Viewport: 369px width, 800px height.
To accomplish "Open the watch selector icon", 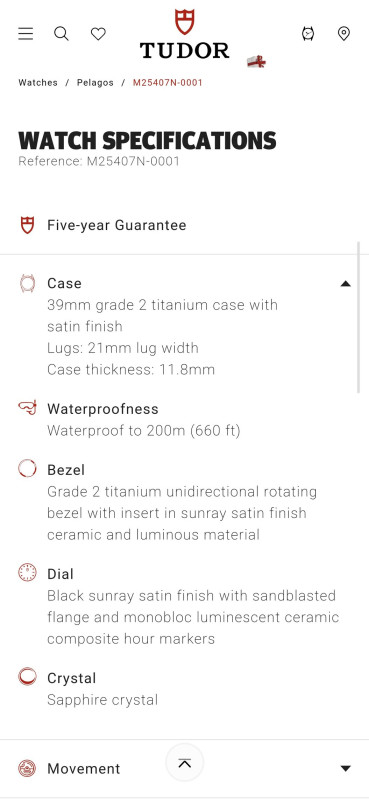I will [x=308, y=34].
